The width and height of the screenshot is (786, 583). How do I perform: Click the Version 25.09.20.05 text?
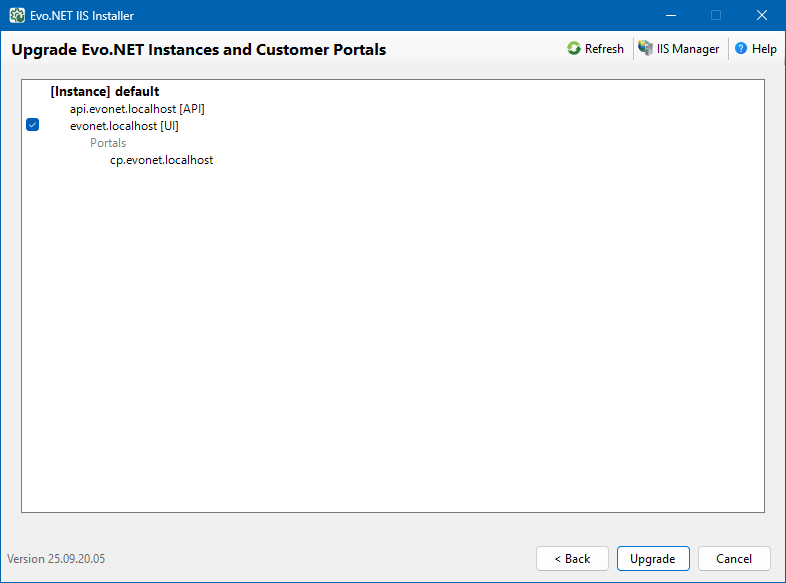coord(56,559)
